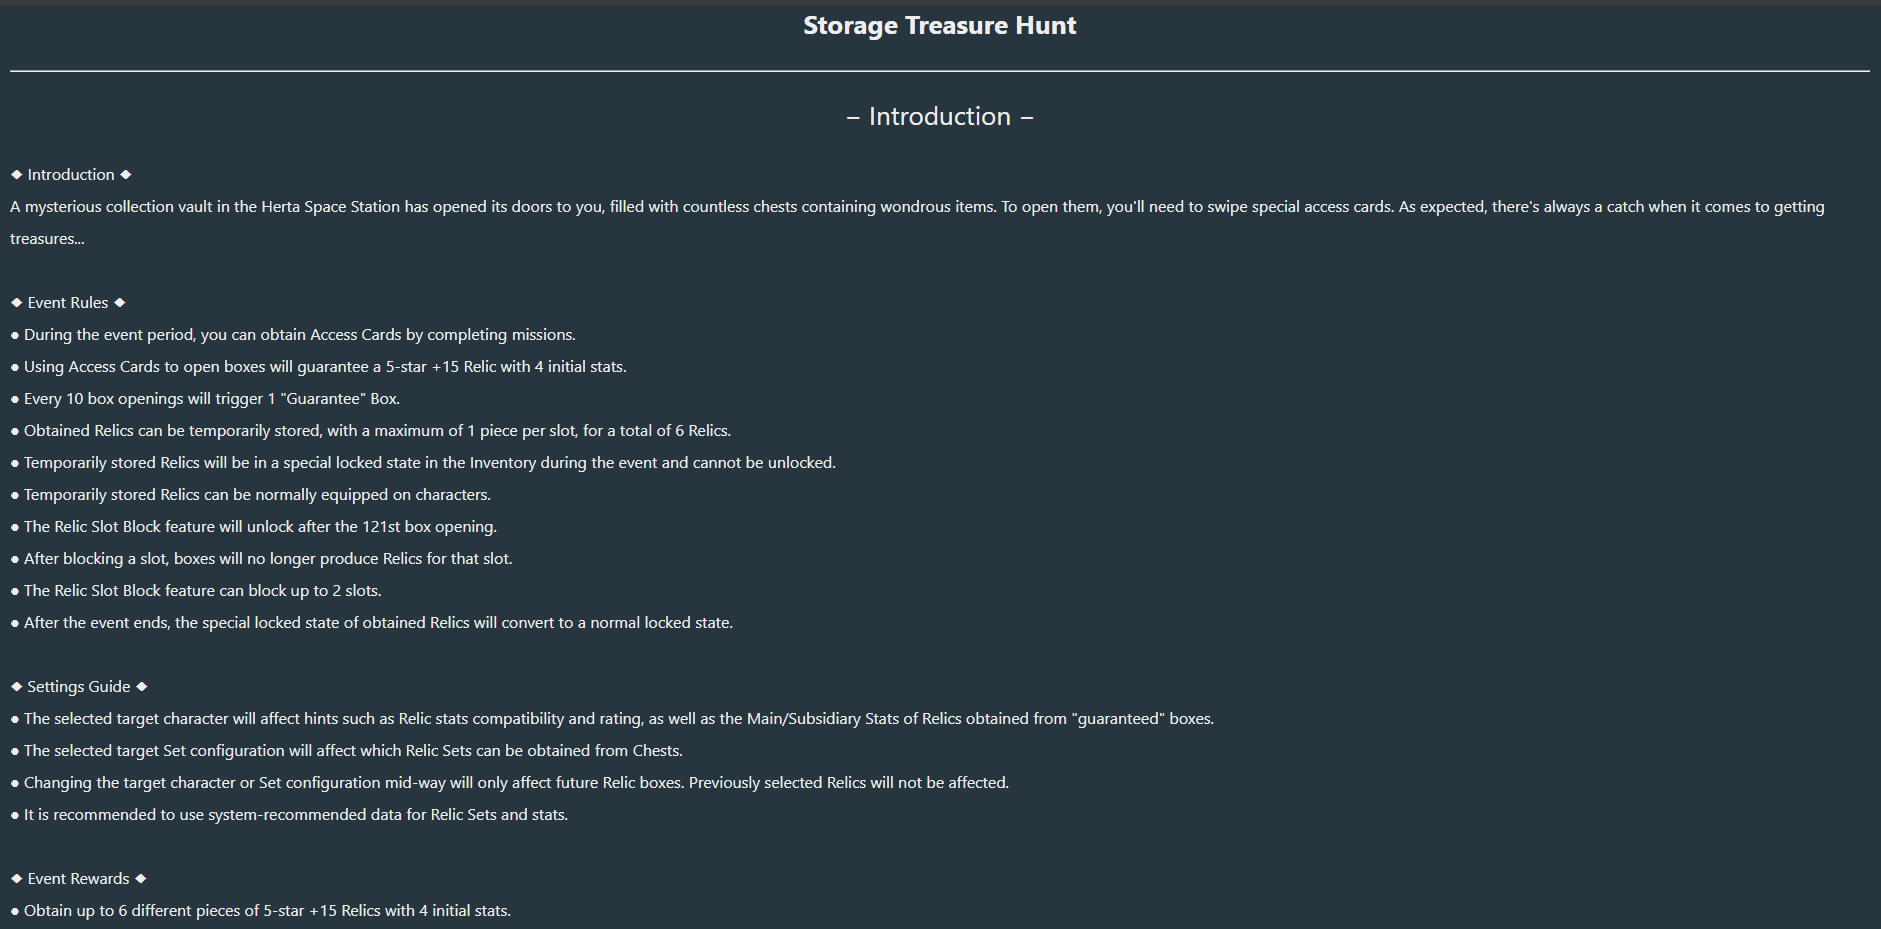Click the Settings Guide heading text

pos(79,687)
